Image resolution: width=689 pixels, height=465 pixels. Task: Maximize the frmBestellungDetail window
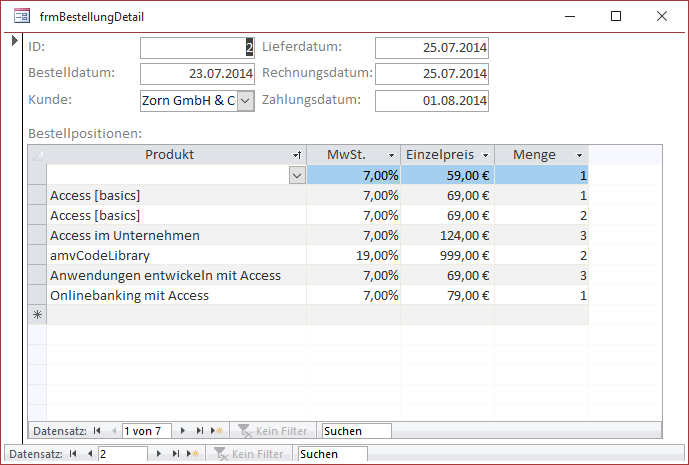coord(616,16)
